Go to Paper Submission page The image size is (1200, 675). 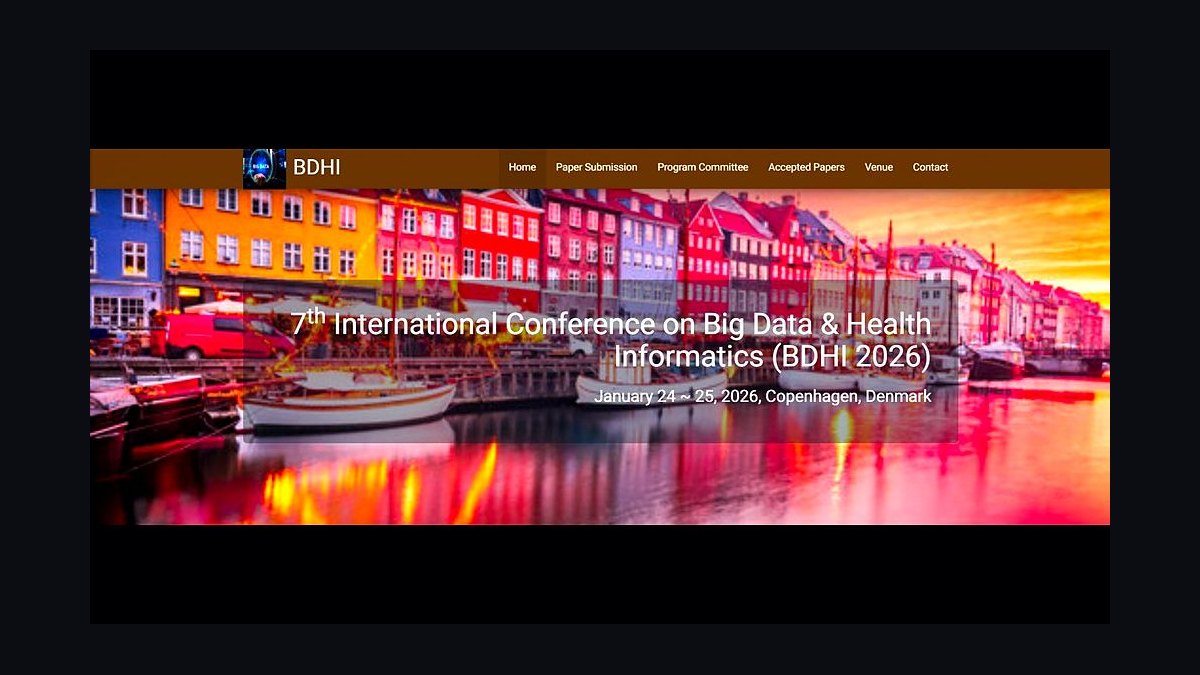pyautogui.click(x=596, y=167)
